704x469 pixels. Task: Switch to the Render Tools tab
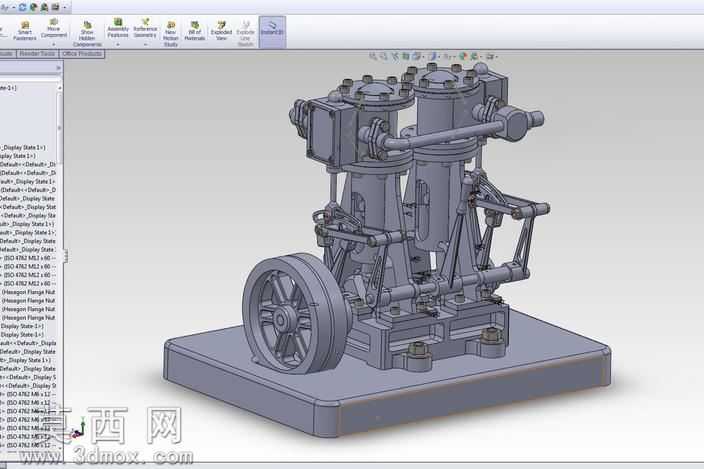[x=37, y=54]
